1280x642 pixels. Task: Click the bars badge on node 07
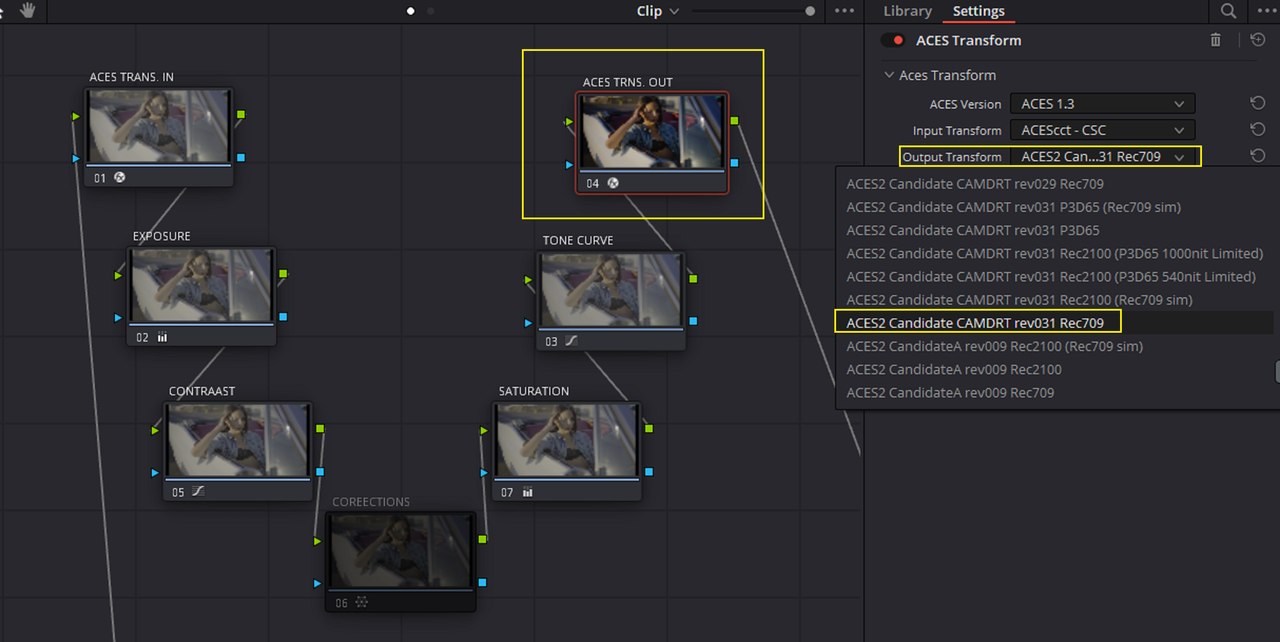click(527, 492)
